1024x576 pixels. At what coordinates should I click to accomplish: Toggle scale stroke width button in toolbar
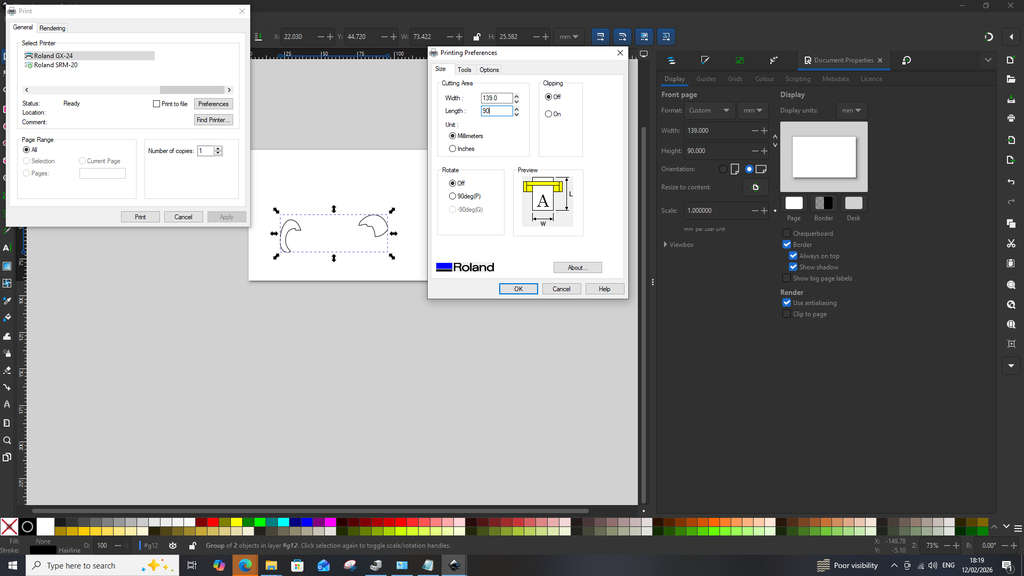click(600, 37)
